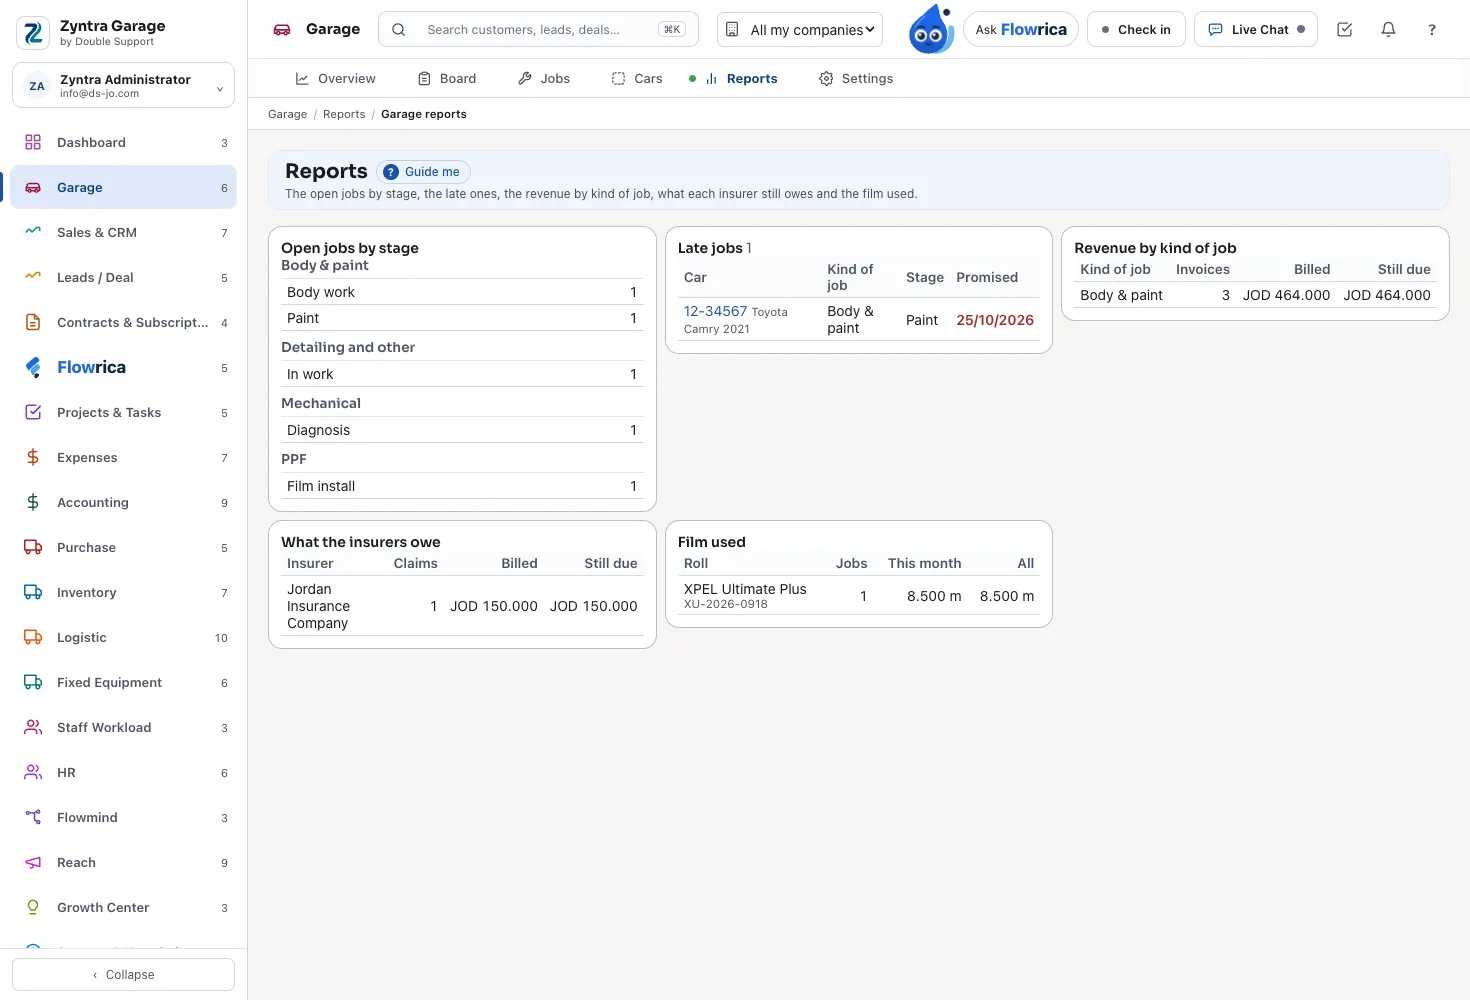Open the All my companies dropdown
Screen dimensions: 1470x1000
coord(800,30)
